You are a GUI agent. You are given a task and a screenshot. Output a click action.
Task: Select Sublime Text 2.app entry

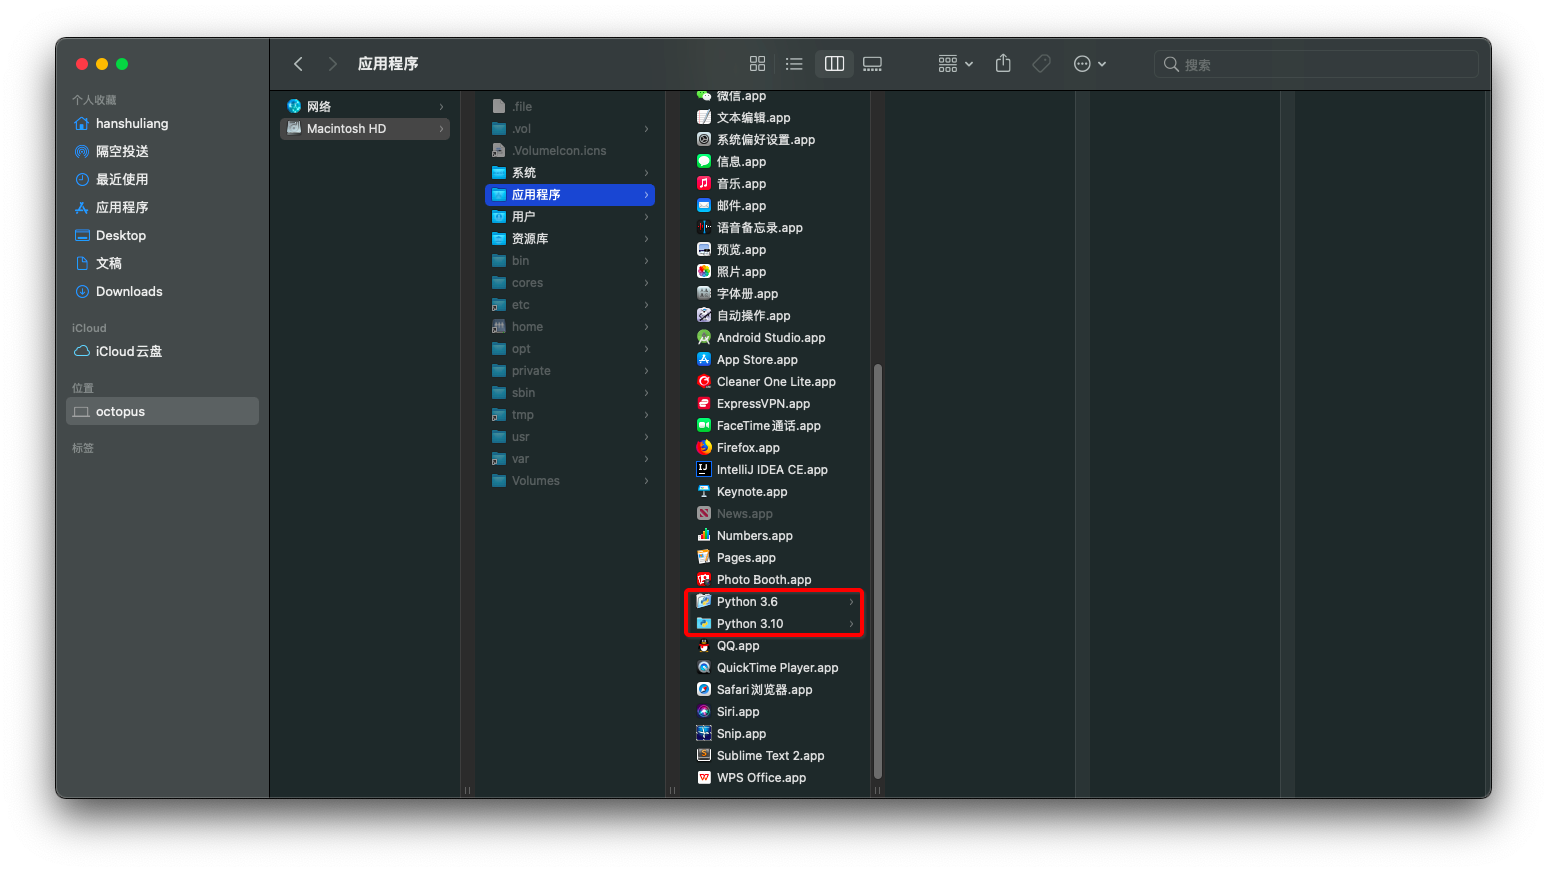775,756
